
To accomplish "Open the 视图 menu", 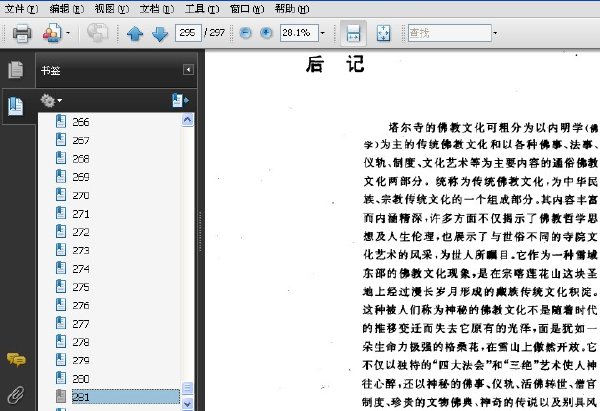I will tap(112, 8).
